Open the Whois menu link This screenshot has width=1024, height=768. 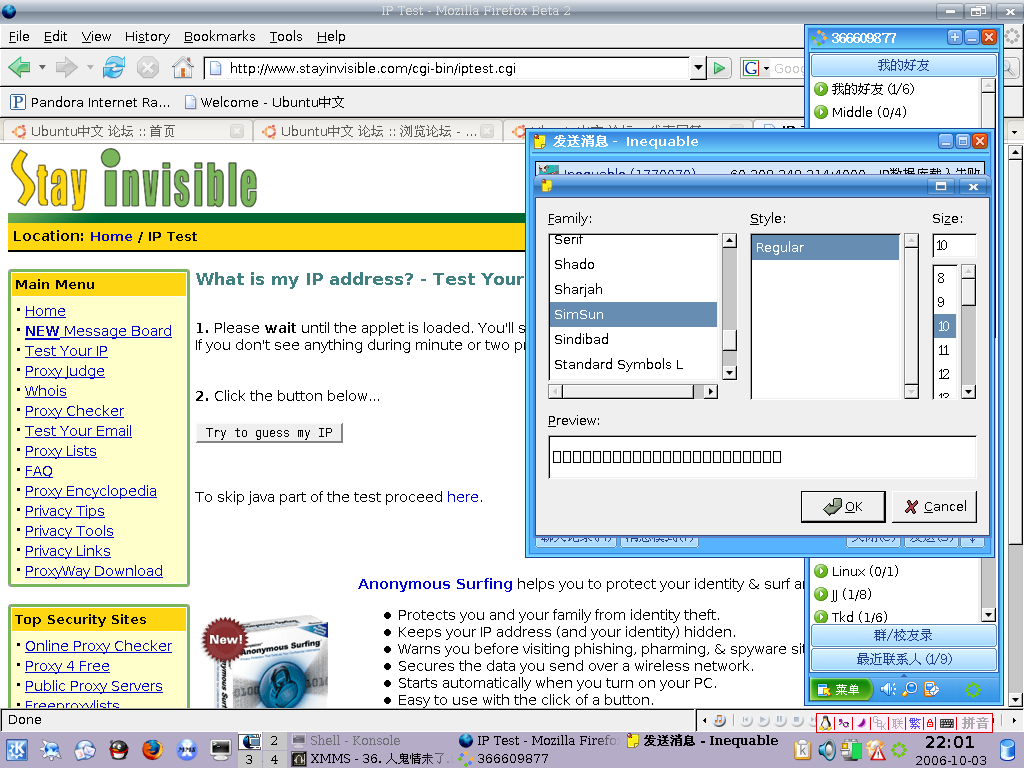coord(46,391)
